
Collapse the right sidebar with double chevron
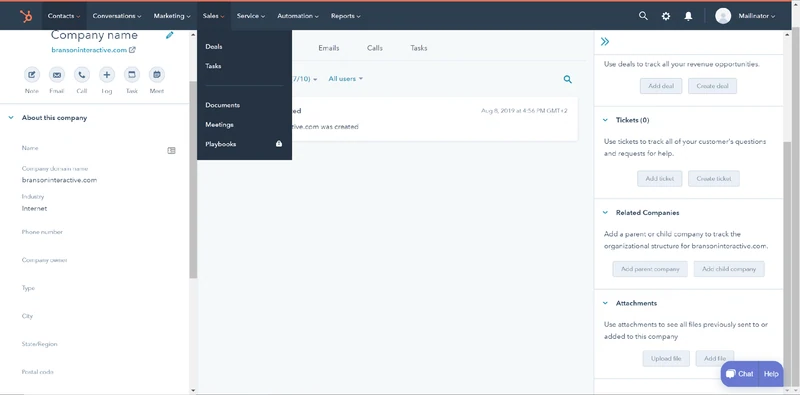[x=605, y=41]
